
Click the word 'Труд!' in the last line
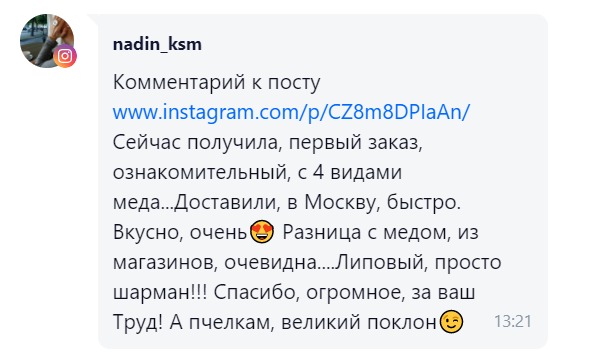click(138, 322)
